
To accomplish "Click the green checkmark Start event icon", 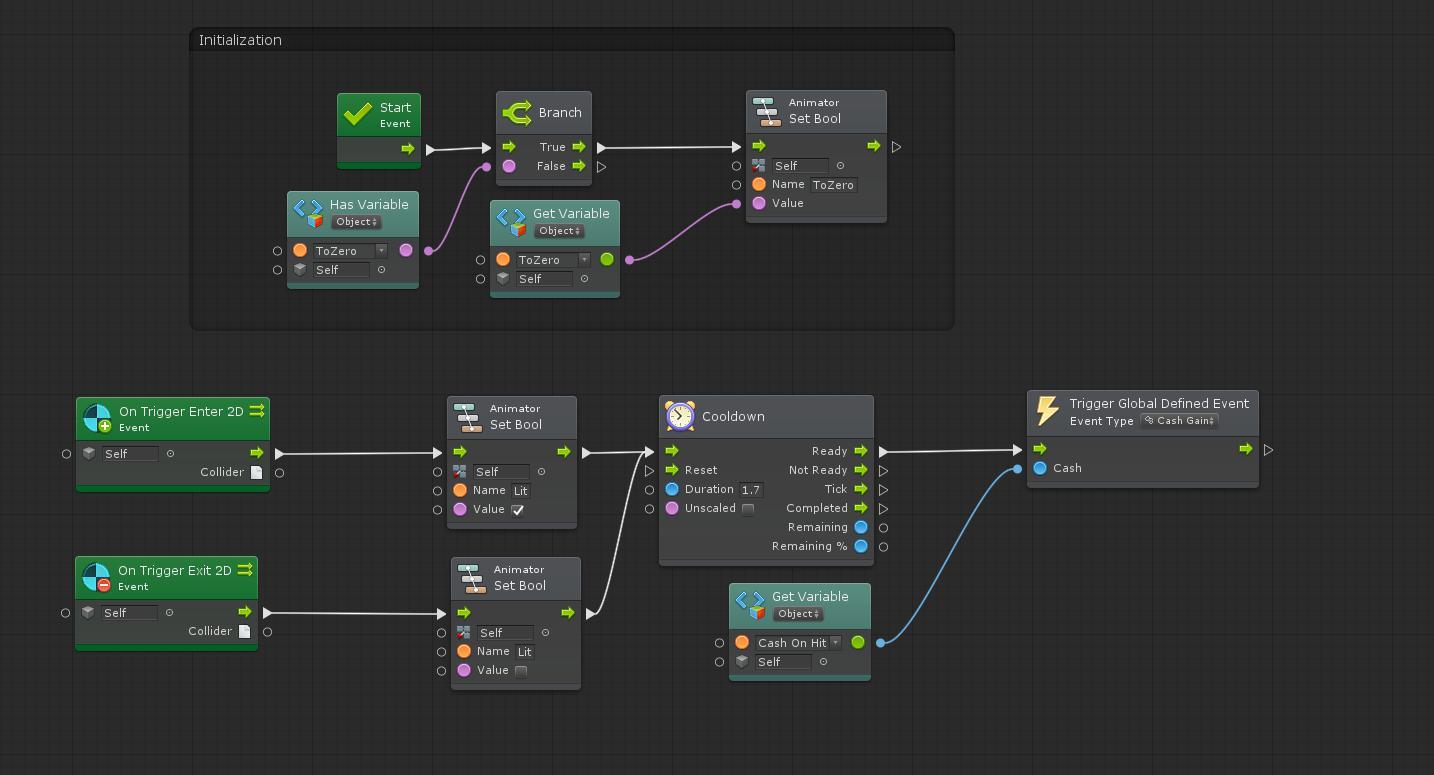I will 357,114.
